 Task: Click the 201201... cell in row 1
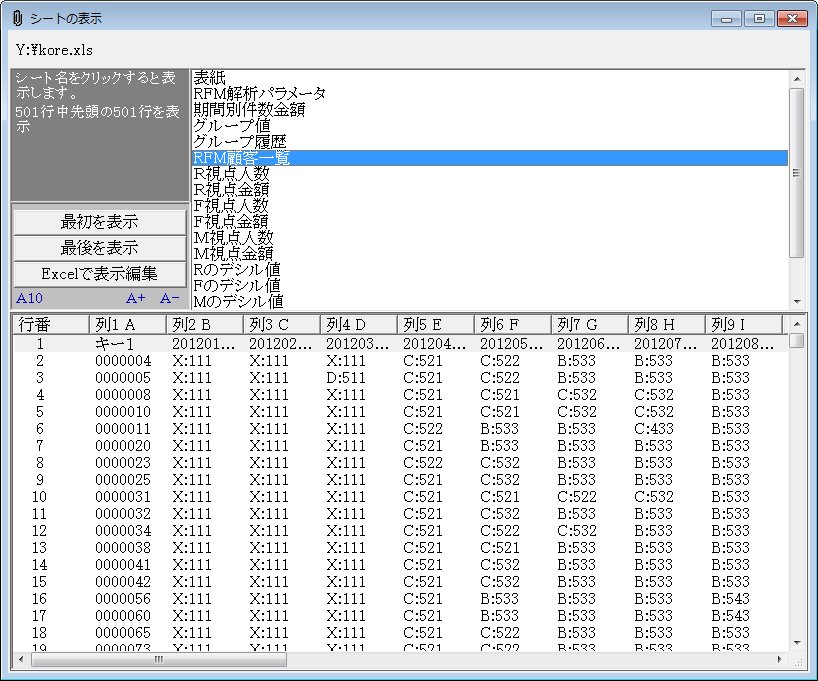tap(203, 344)
